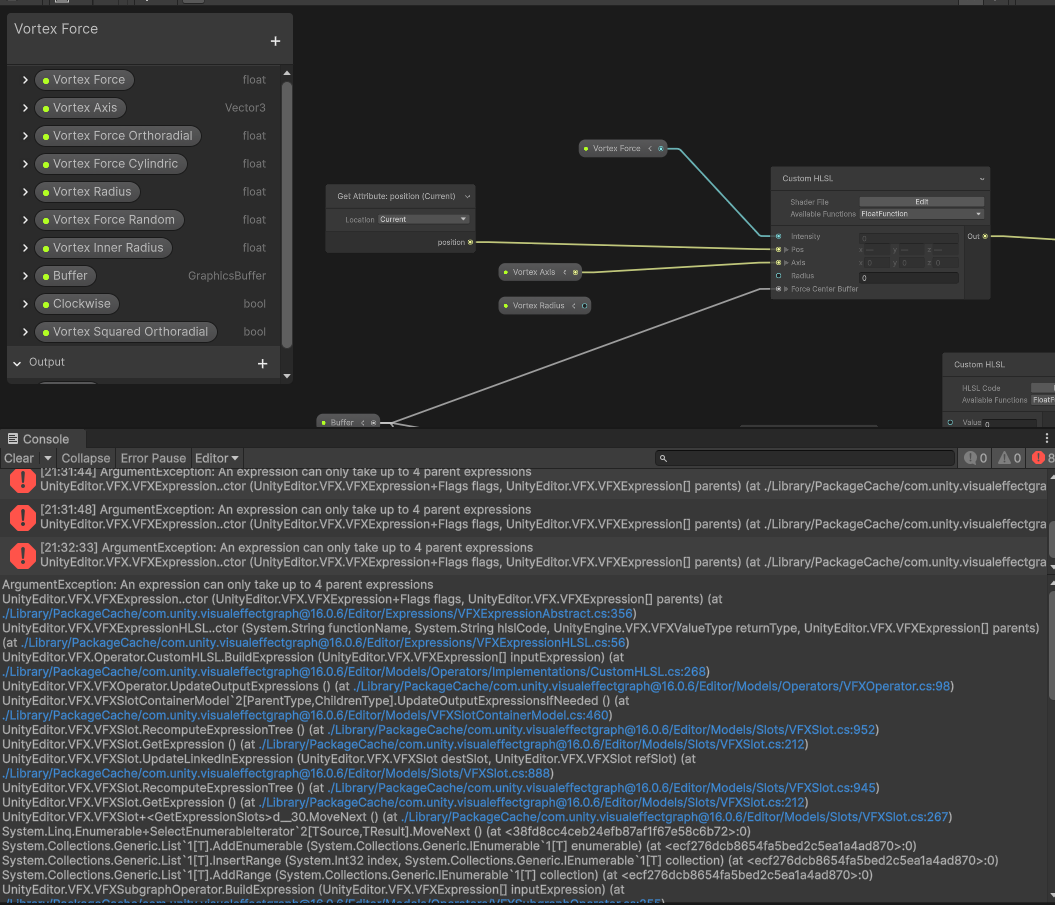Click the output port of the Vortex Force node
This screenshot has width=1055, height=905.
coord(659,147)
